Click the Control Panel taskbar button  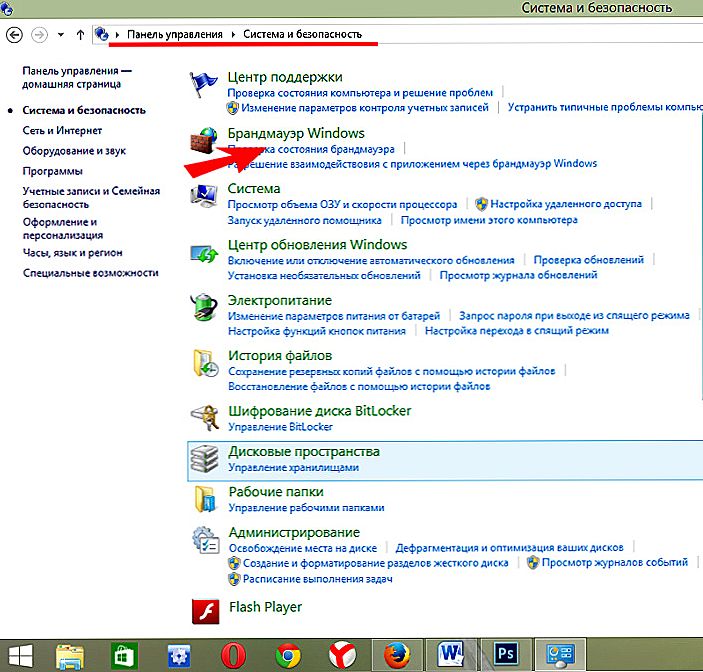[560, 655]
